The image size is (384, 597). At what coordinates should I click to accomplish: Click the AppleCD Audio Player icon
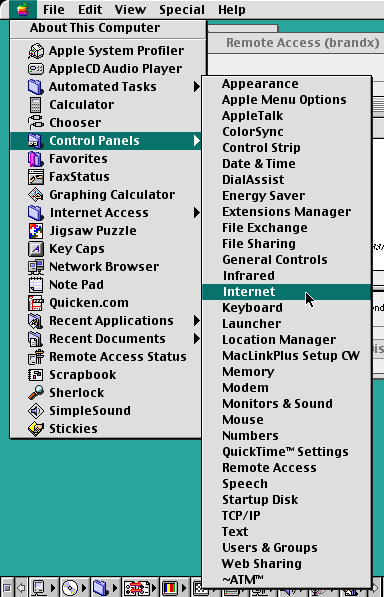click(x=36, y=69)
